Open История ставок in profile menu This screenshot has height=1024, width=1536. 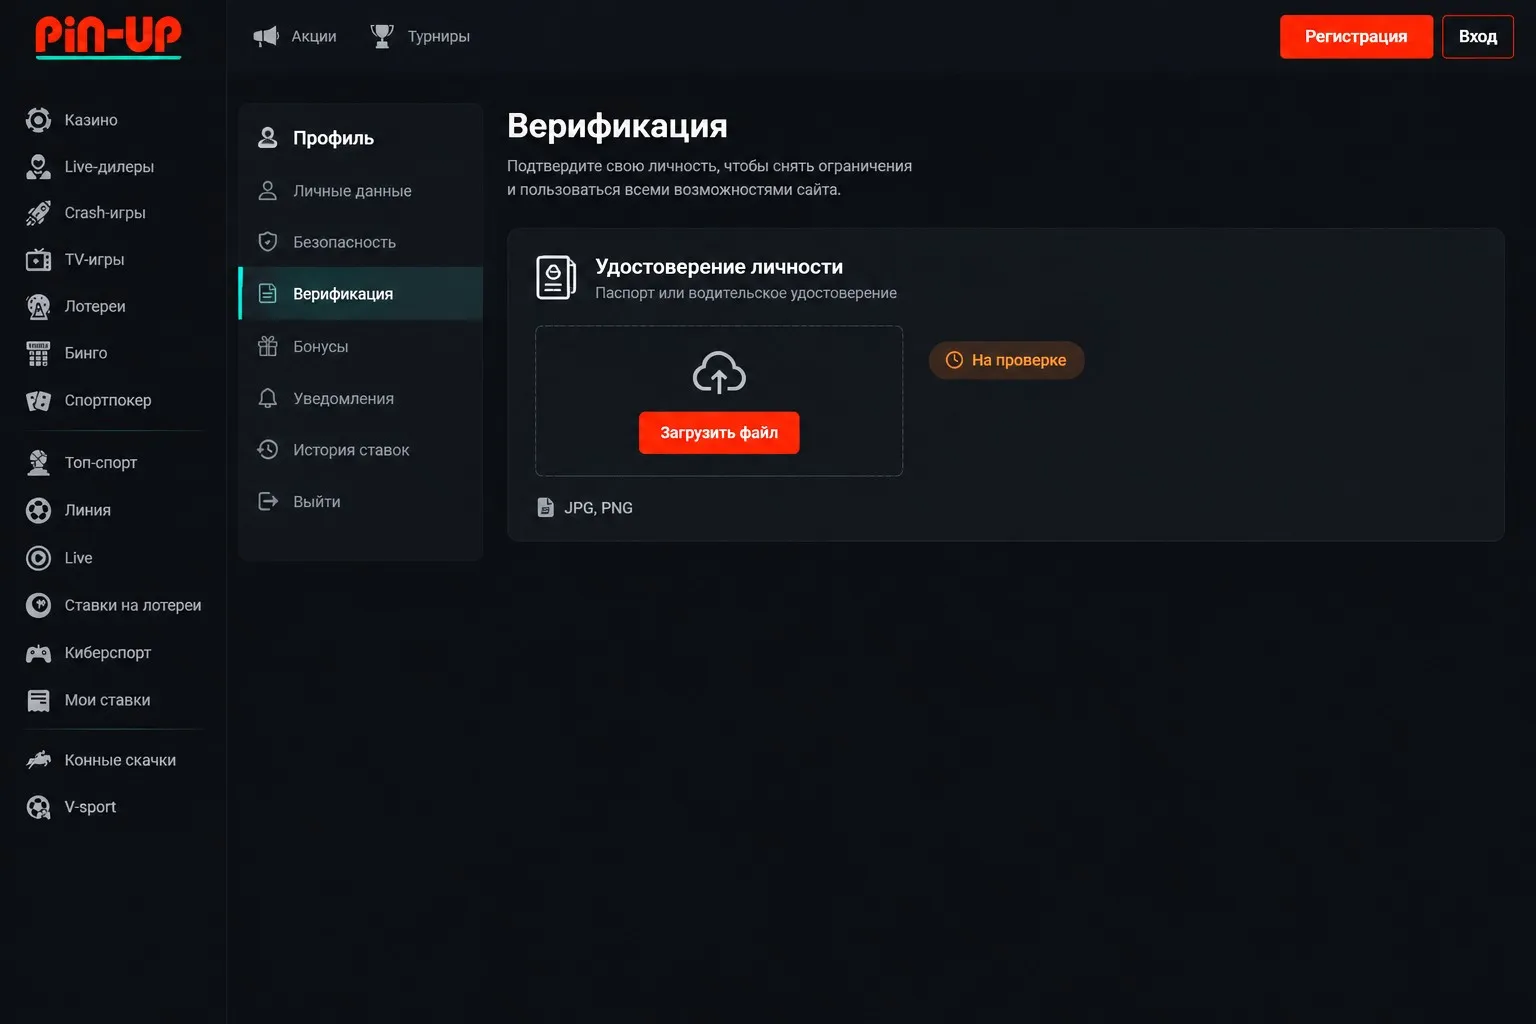click(361, 450)
